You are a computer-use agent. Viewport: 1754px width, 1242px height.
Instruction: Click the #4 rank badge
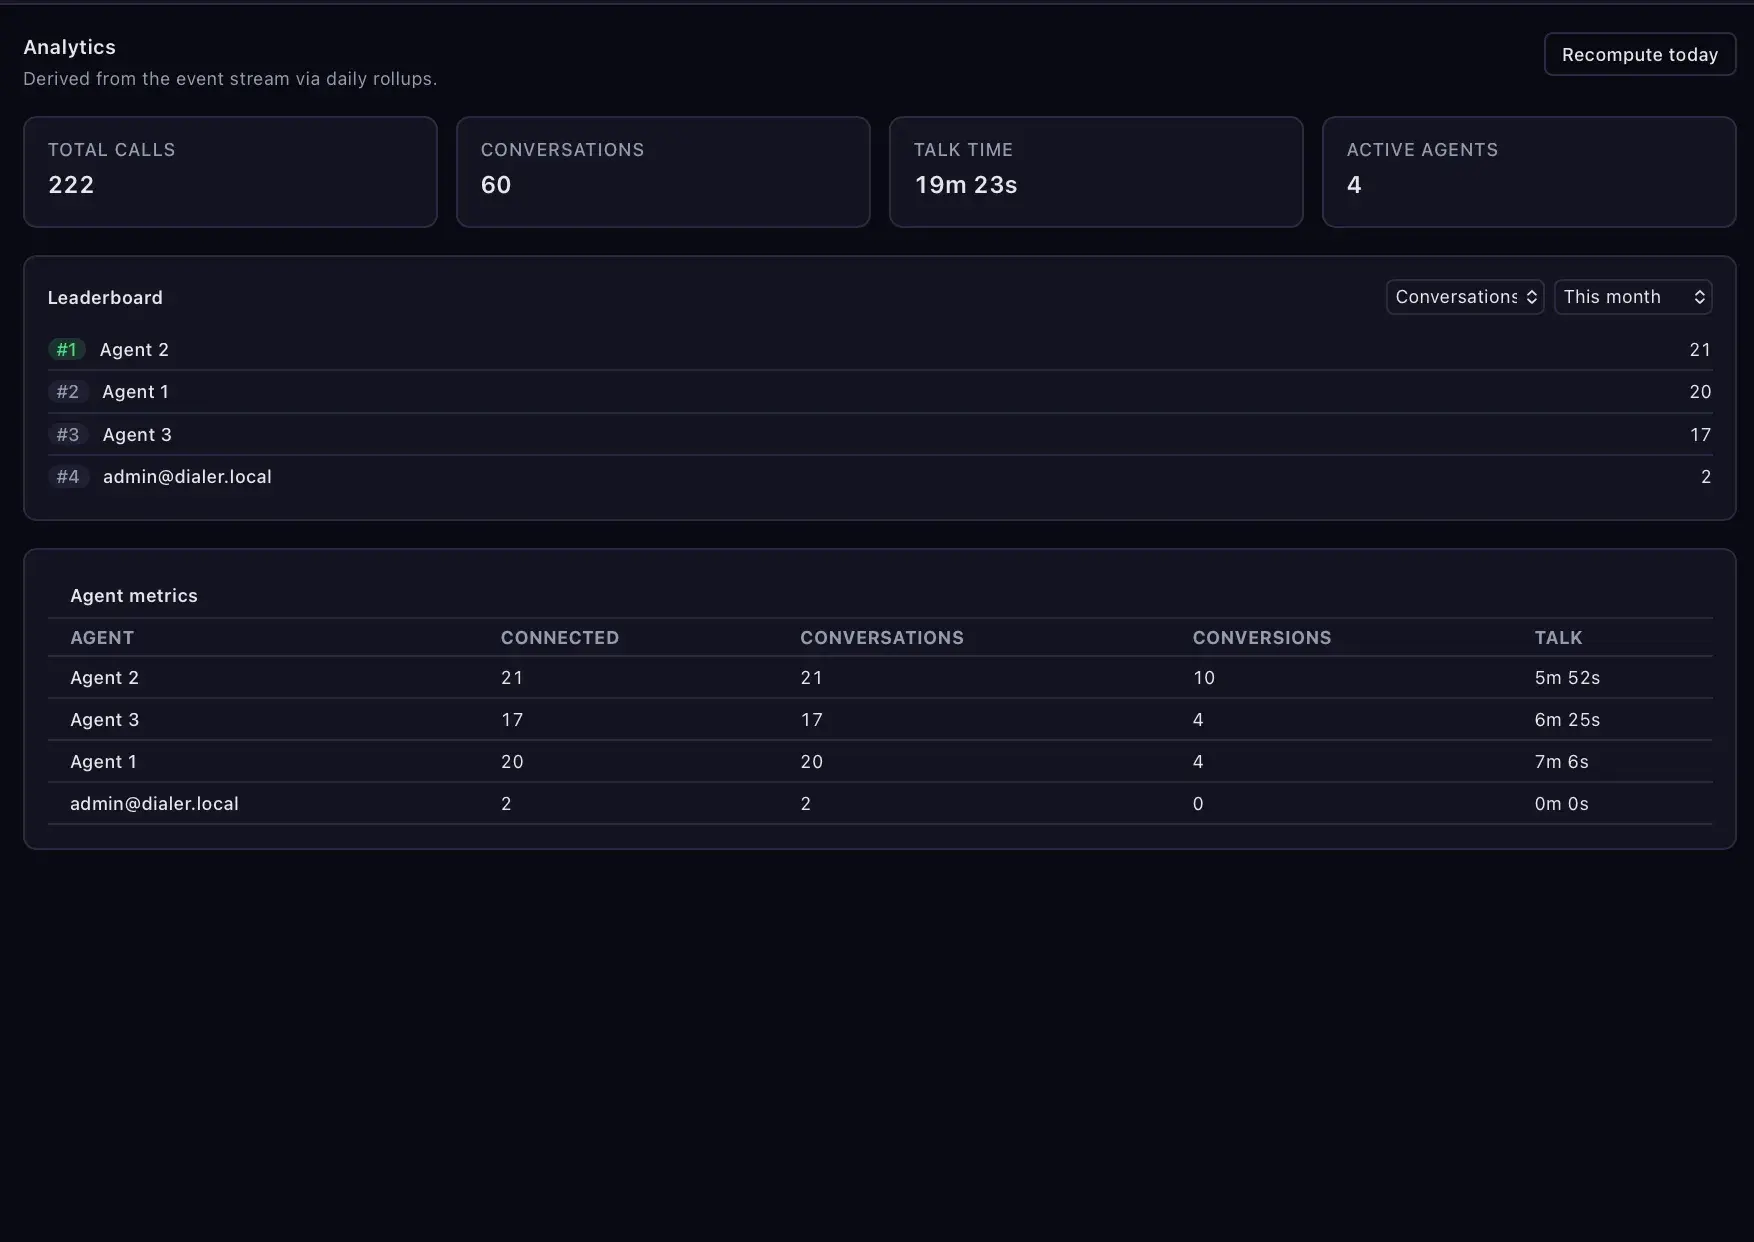tap(68, 477)
